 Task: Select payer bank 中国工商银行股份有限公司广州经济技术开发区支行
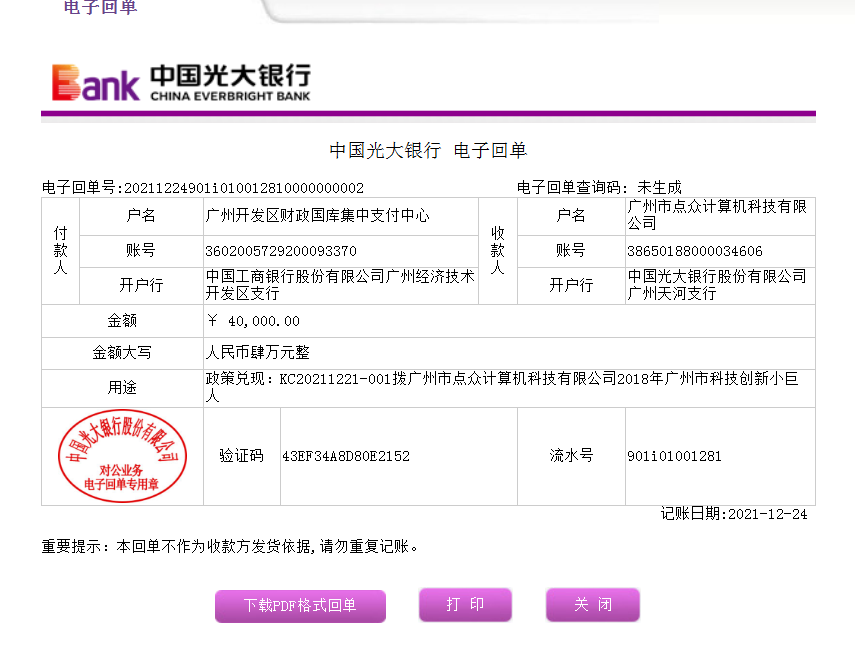point(340,285)
